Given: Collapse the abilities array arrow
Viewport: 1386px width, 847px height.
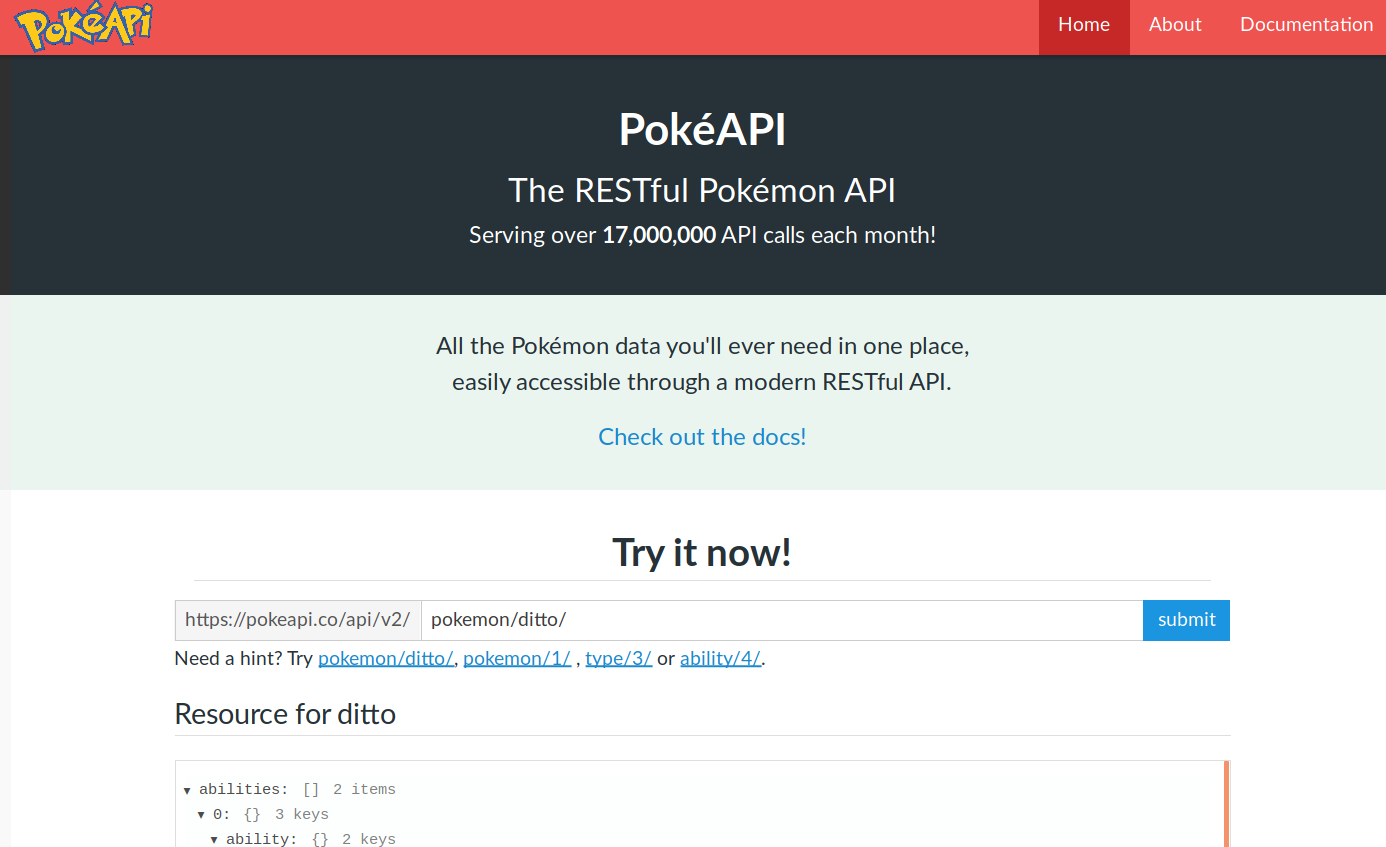Looking at the screenshot, I should [x=187, y=791].
